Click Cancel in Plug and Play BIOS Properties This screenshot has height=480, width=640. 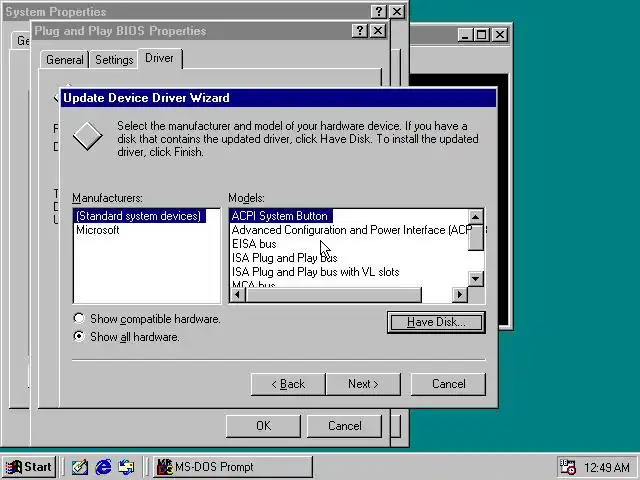[x=344, y=426]
